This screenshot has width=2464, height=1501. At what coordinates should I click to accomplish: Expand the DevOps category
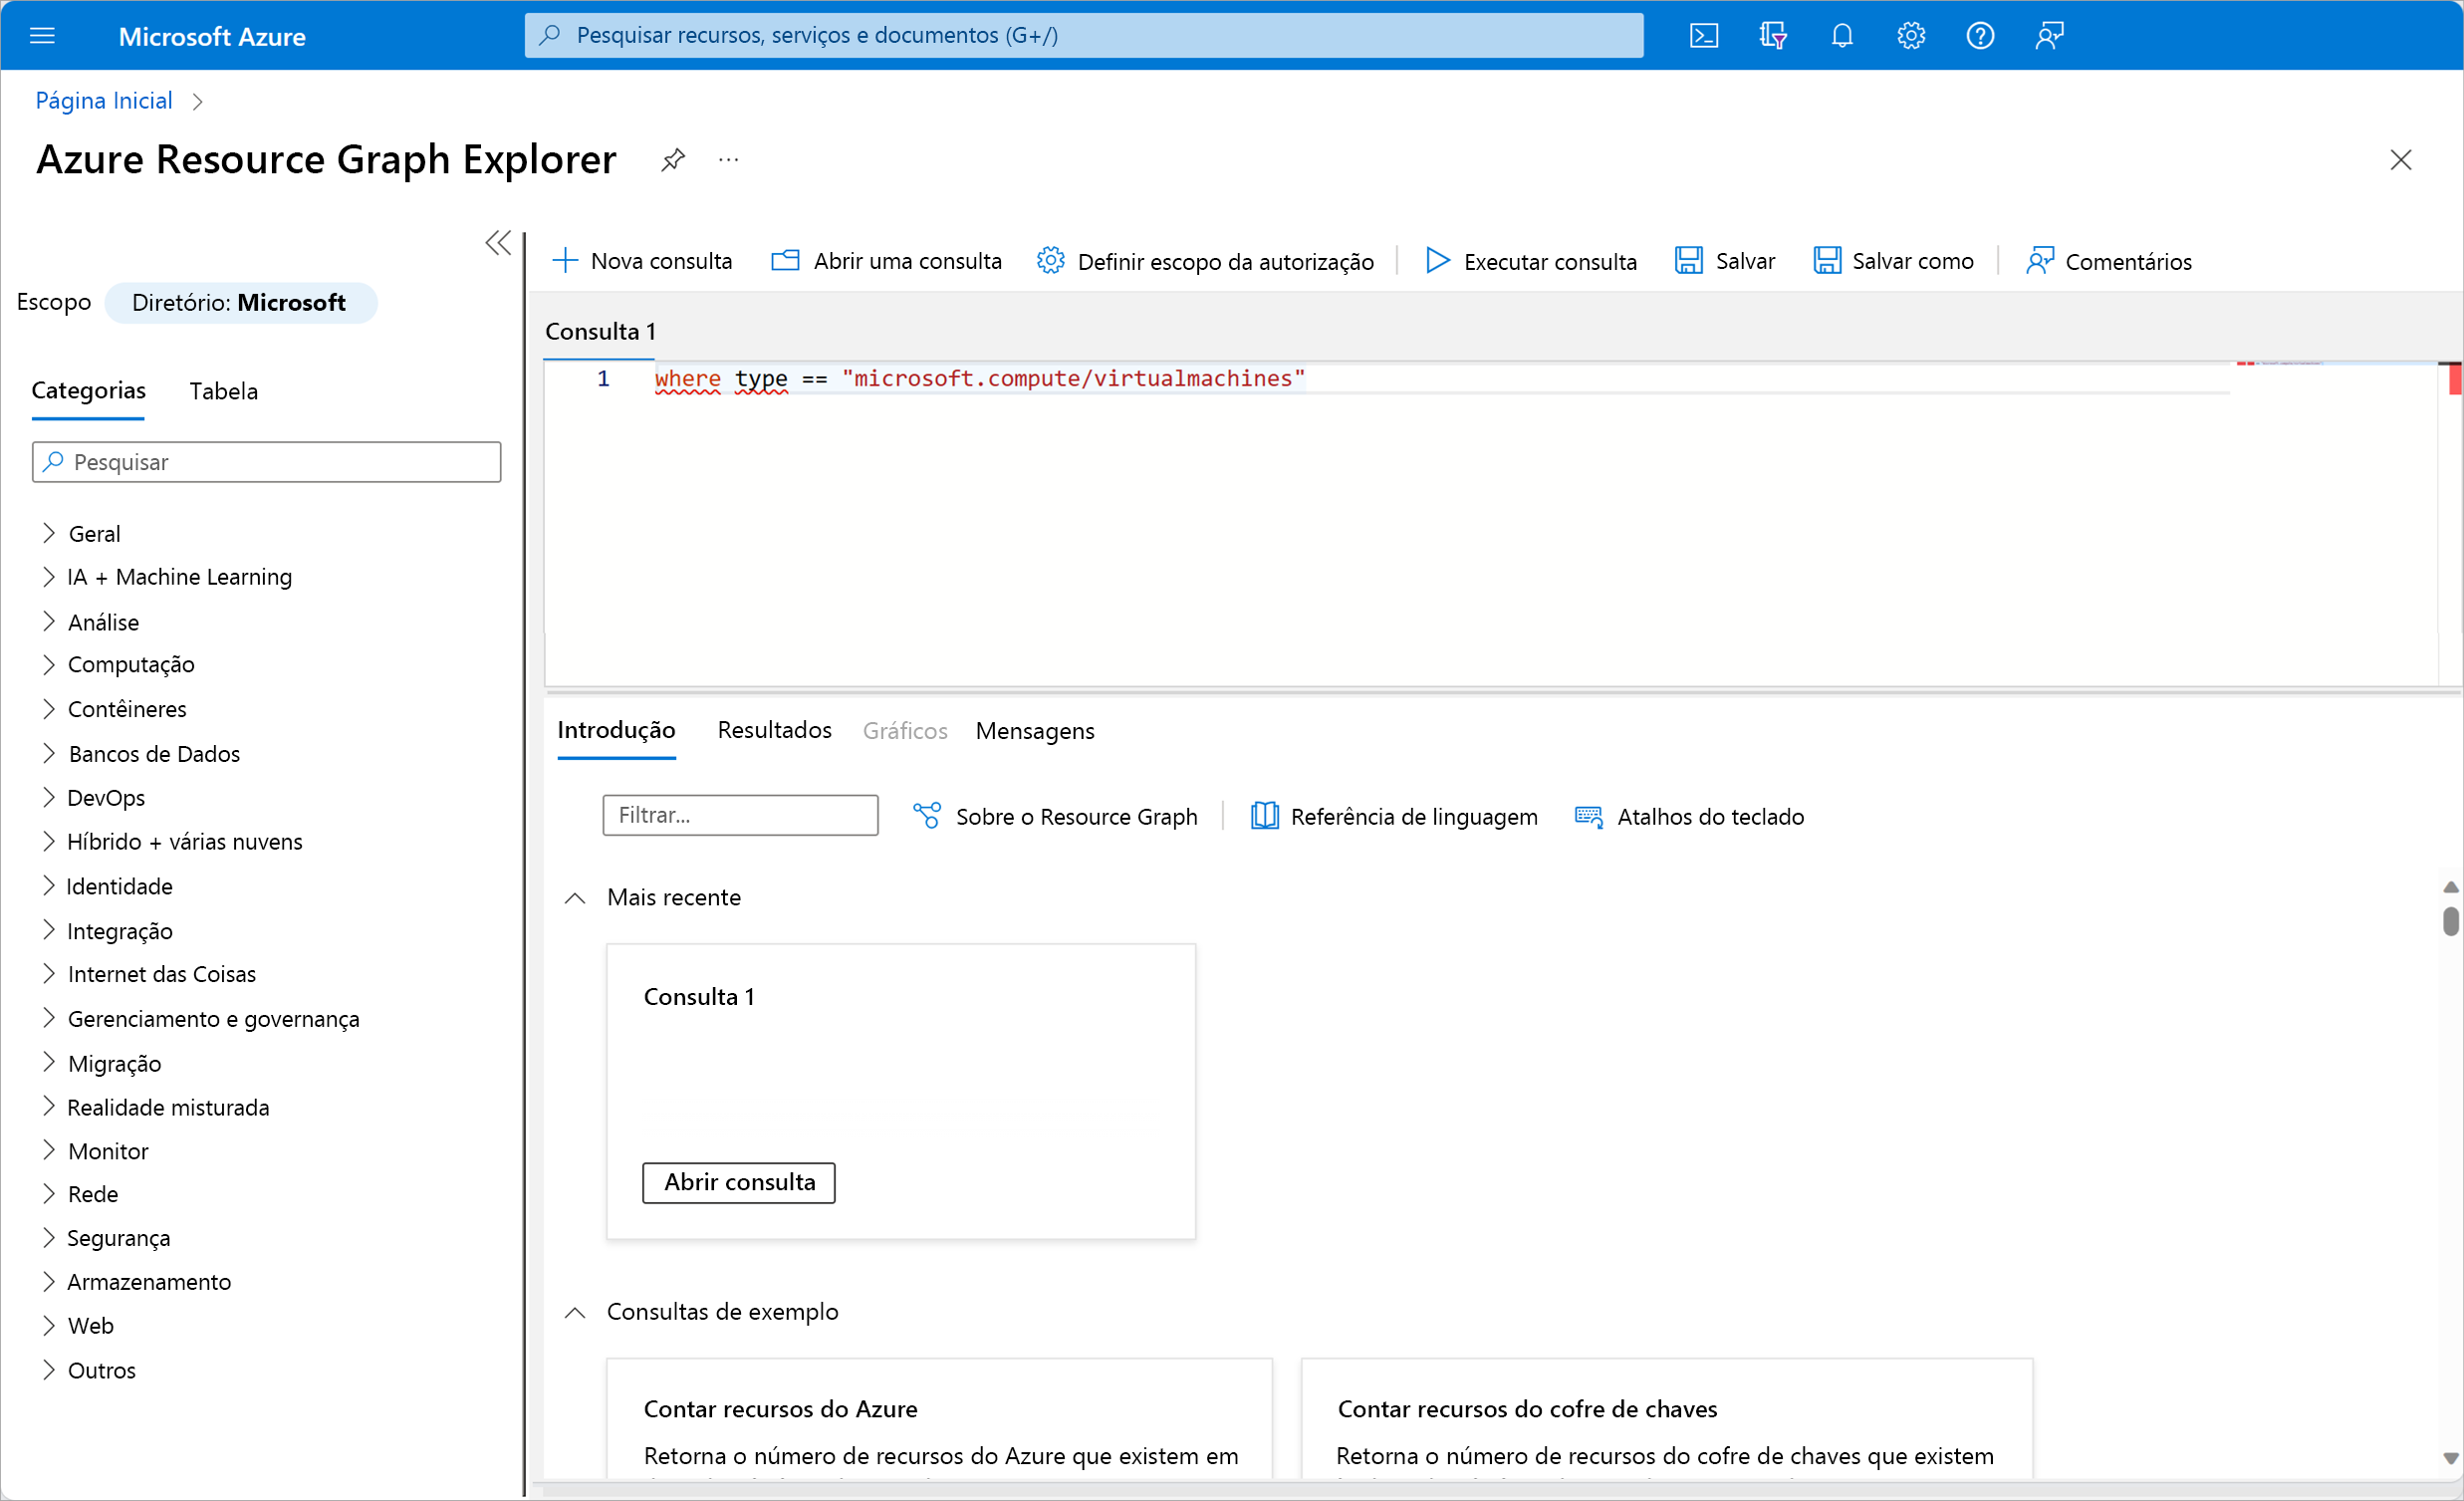pyautogui.click(x=48, y=797)
